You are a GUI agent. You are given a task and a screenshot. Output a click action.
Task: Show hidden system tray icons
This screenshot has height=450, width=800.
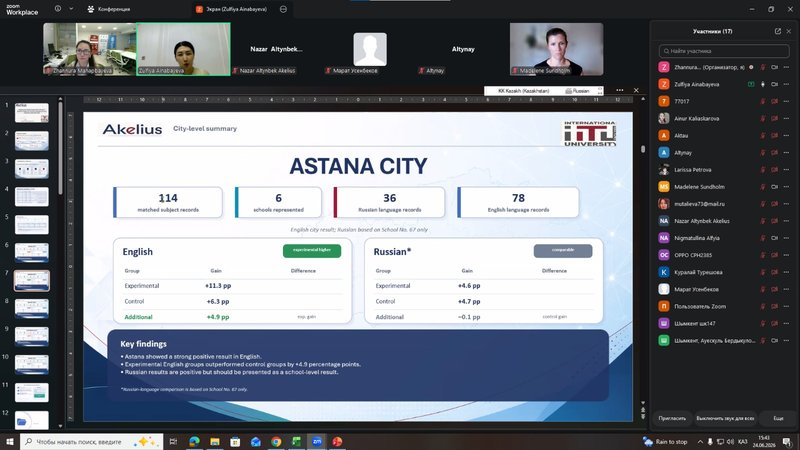(x=700, y=442)
